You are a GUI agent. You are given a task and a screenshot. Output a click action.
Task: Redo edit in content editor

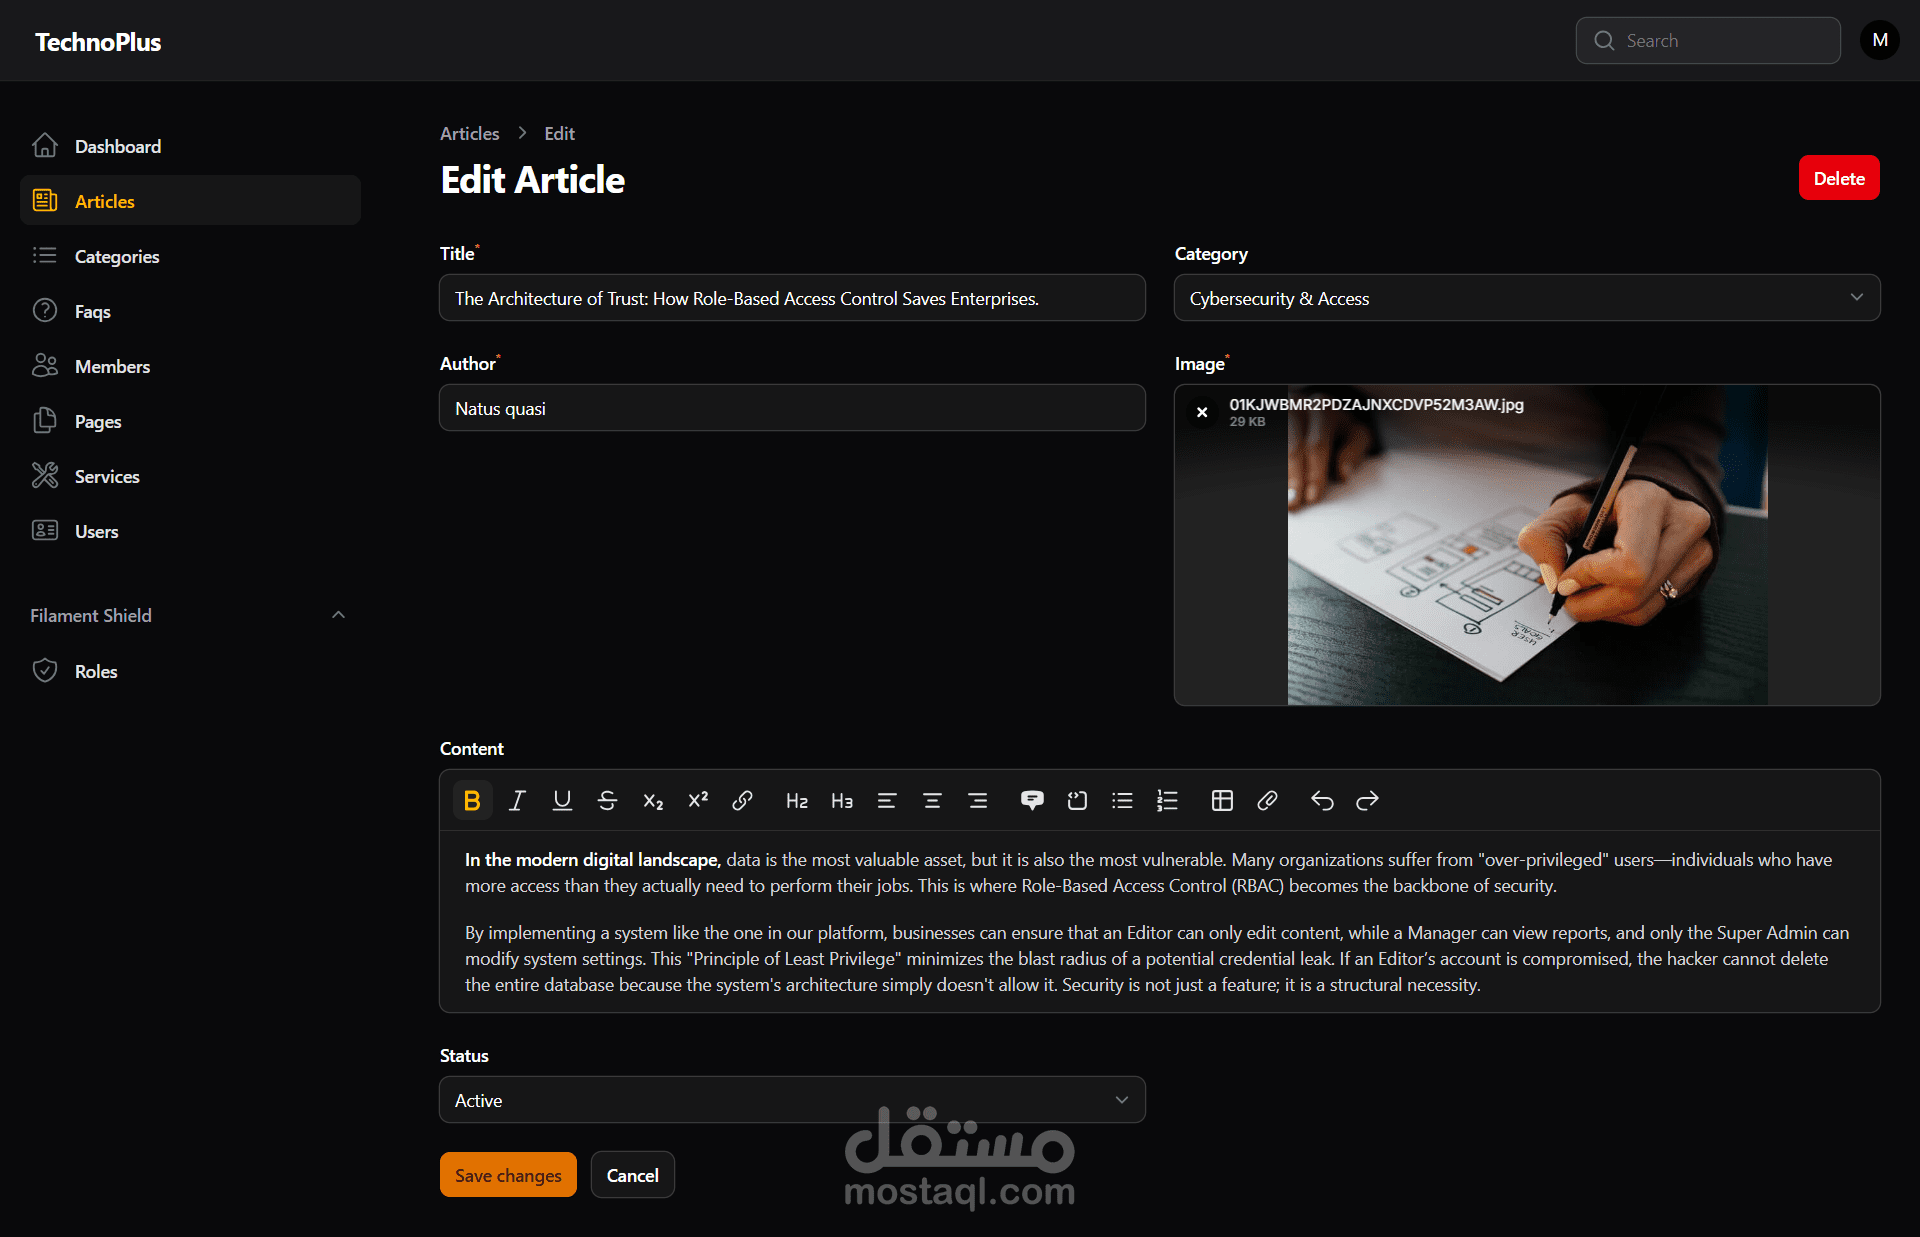(x=1367, y=801)
